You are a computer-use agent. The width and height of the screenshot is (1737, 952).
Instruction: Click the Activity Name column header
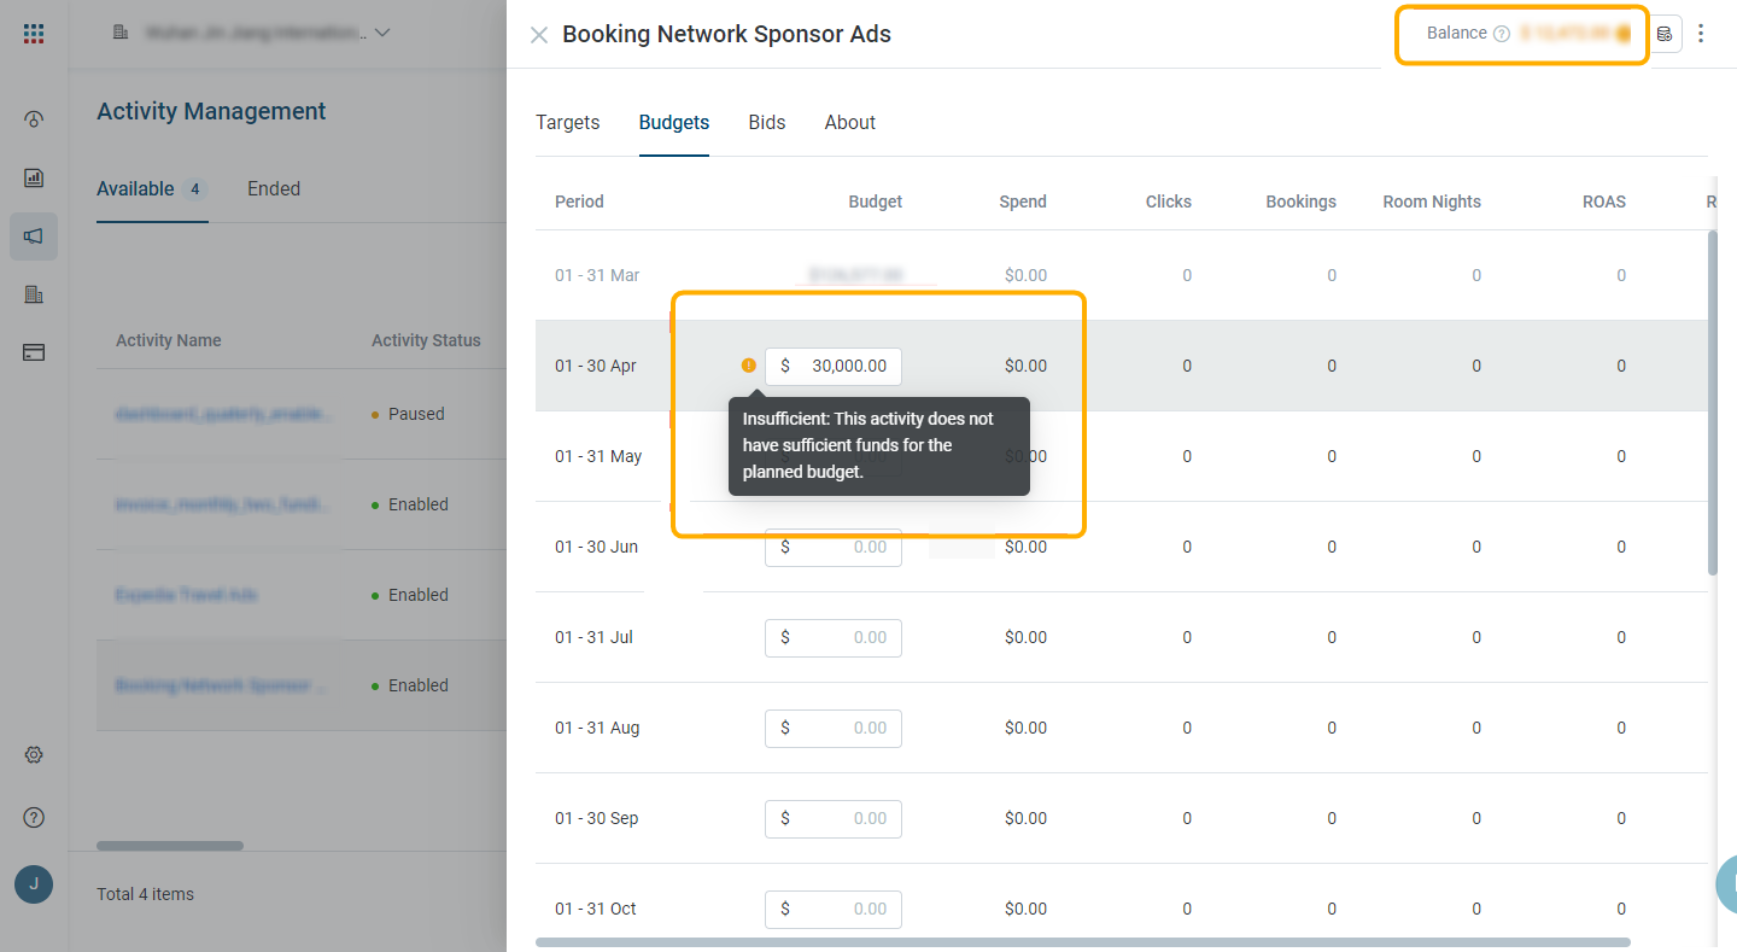[x=168, y=341]
